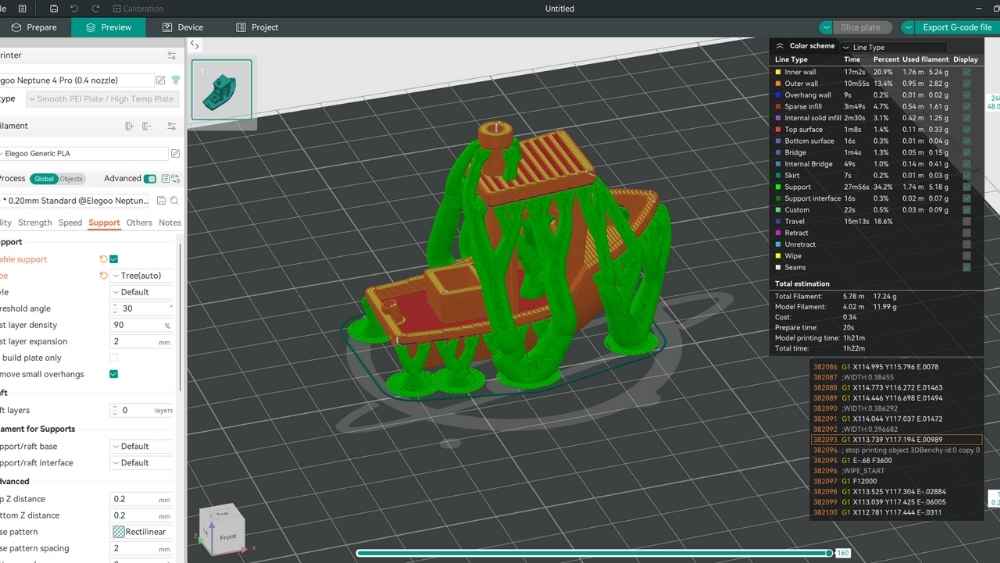Uncheck the Enable support checkbox
1000x563 pixels.
pos(114,259)
